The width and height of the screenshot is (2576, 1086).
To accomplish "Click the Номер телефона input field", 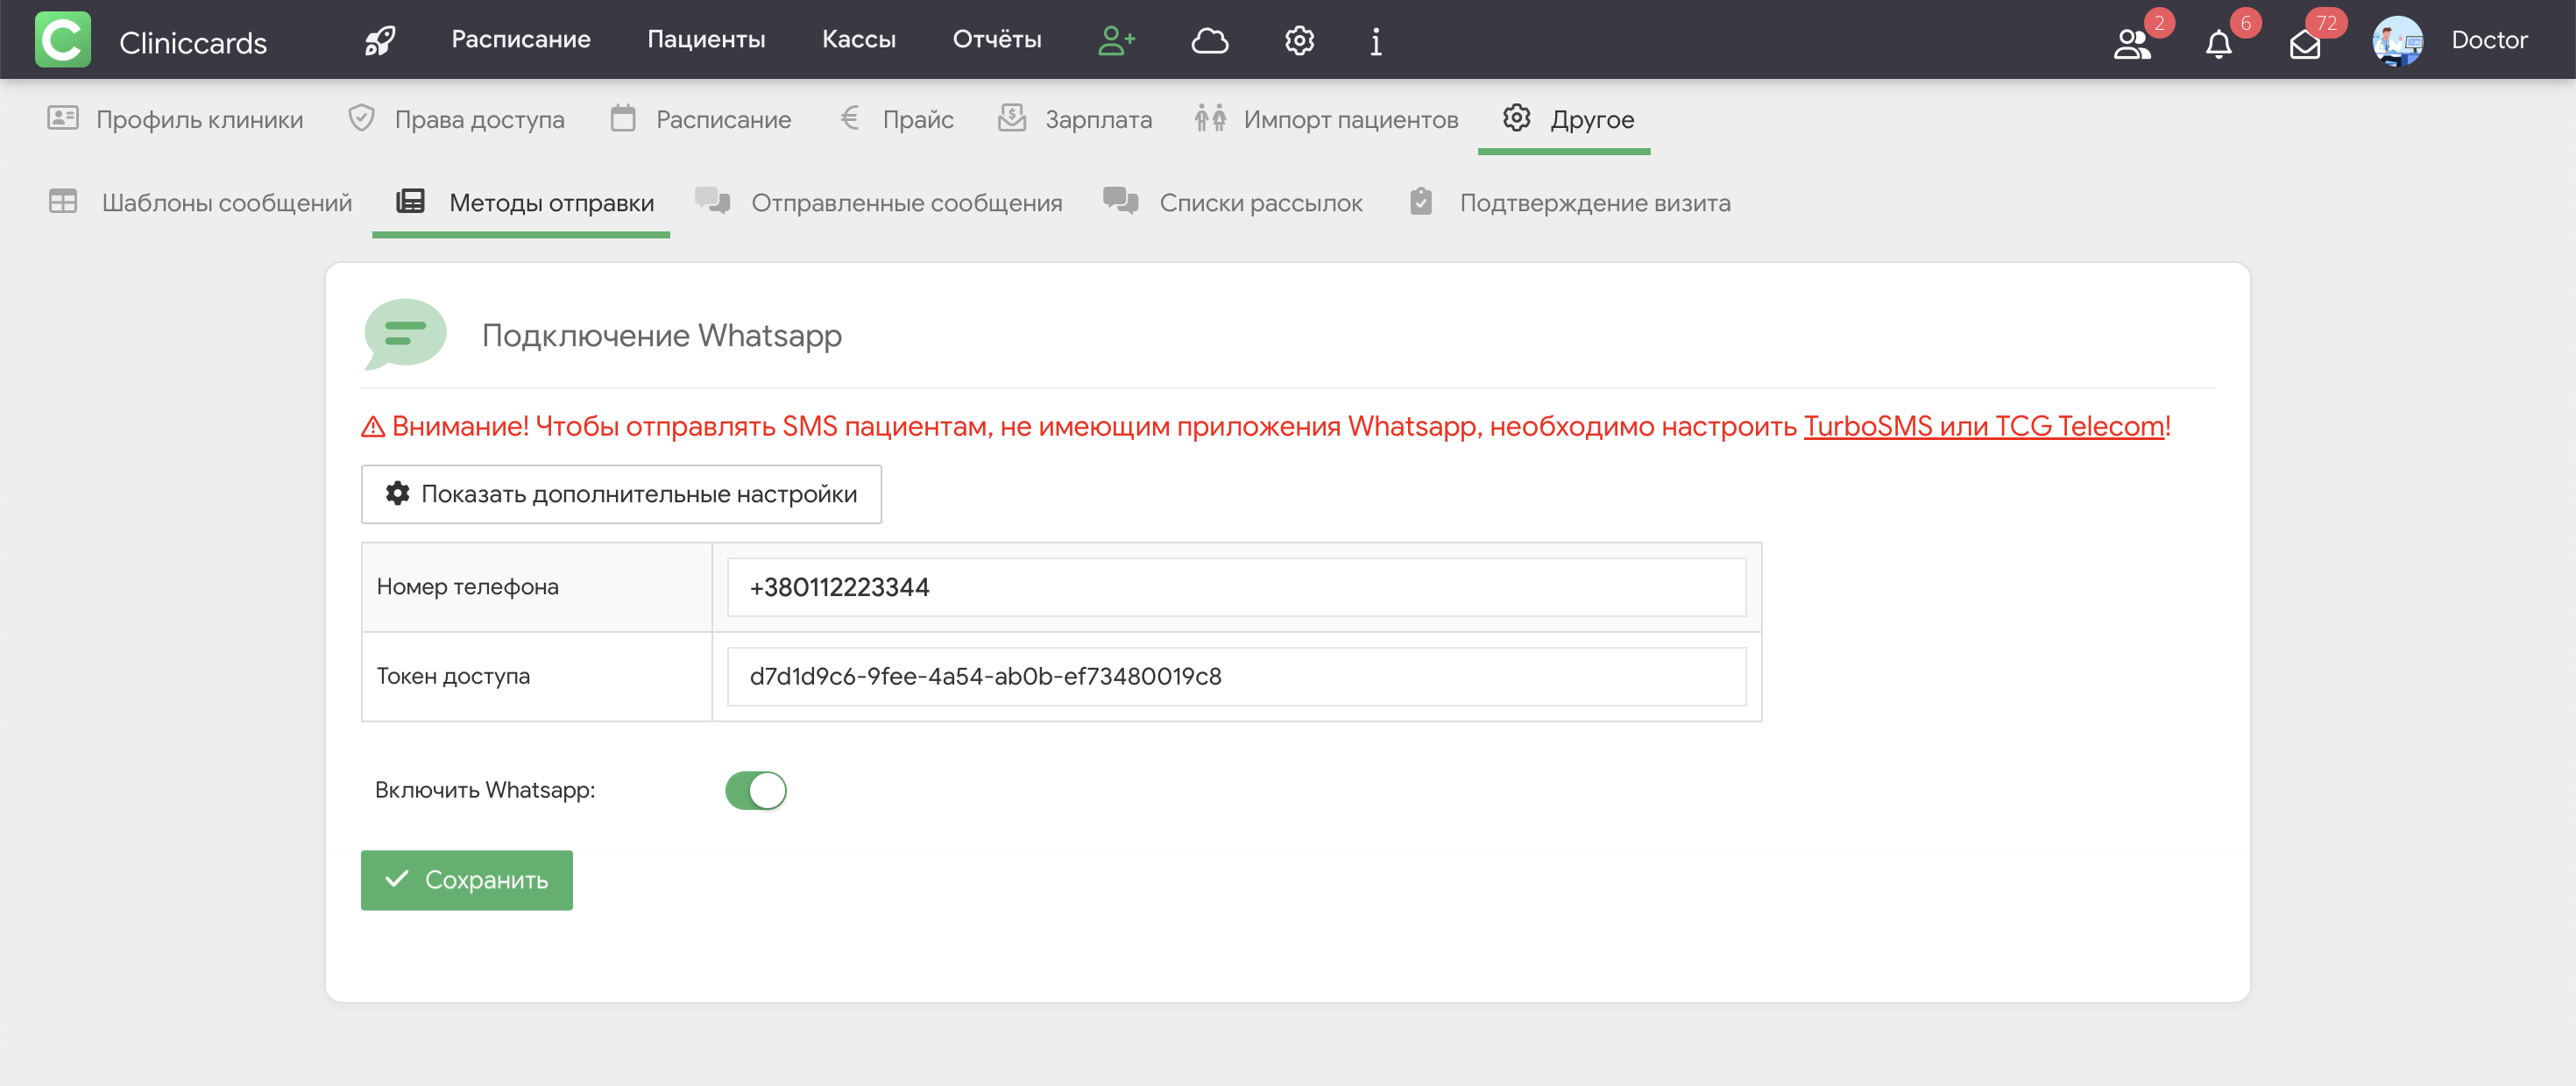I will point(1236,587).
